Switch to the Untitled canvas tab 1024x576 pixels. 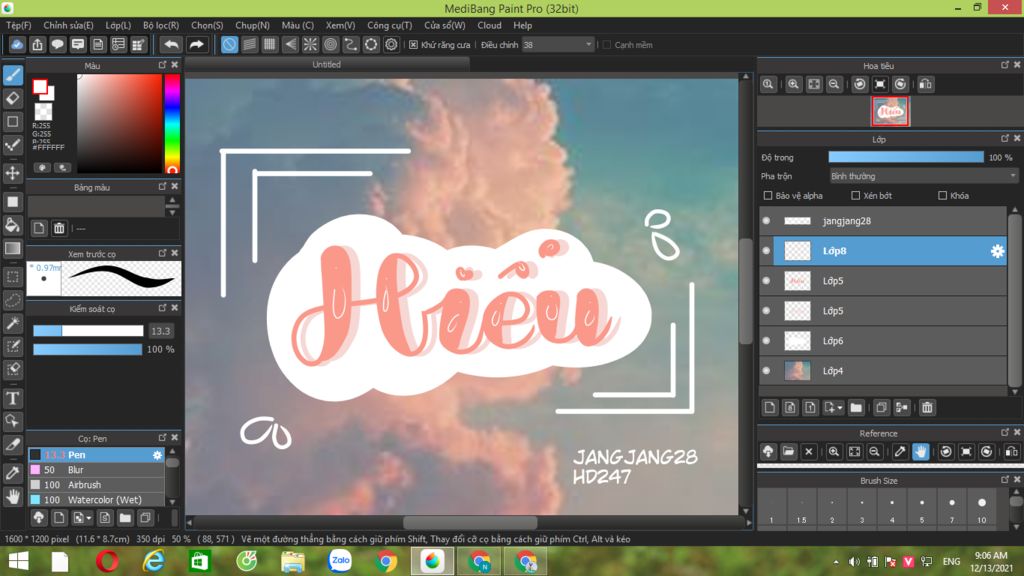[327, 65]
